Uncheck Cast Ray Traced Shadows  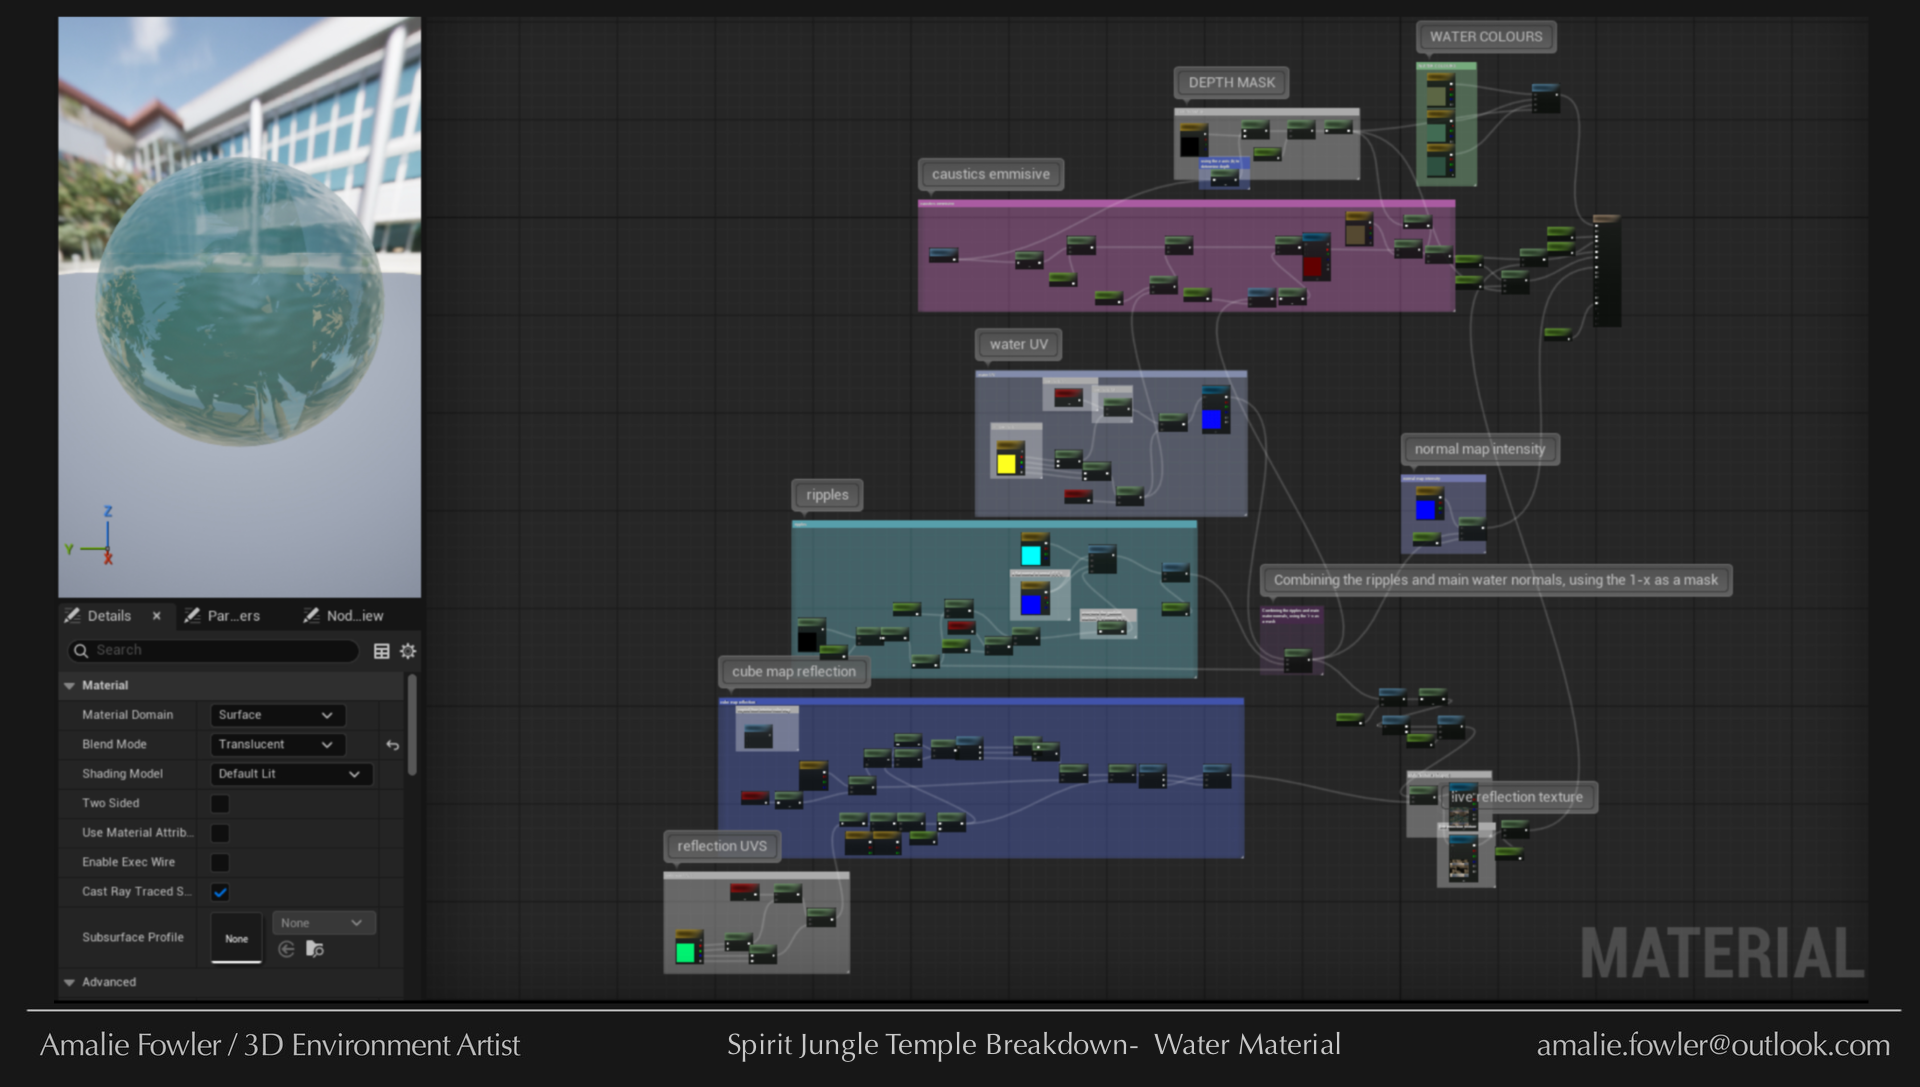pos(220,892)
